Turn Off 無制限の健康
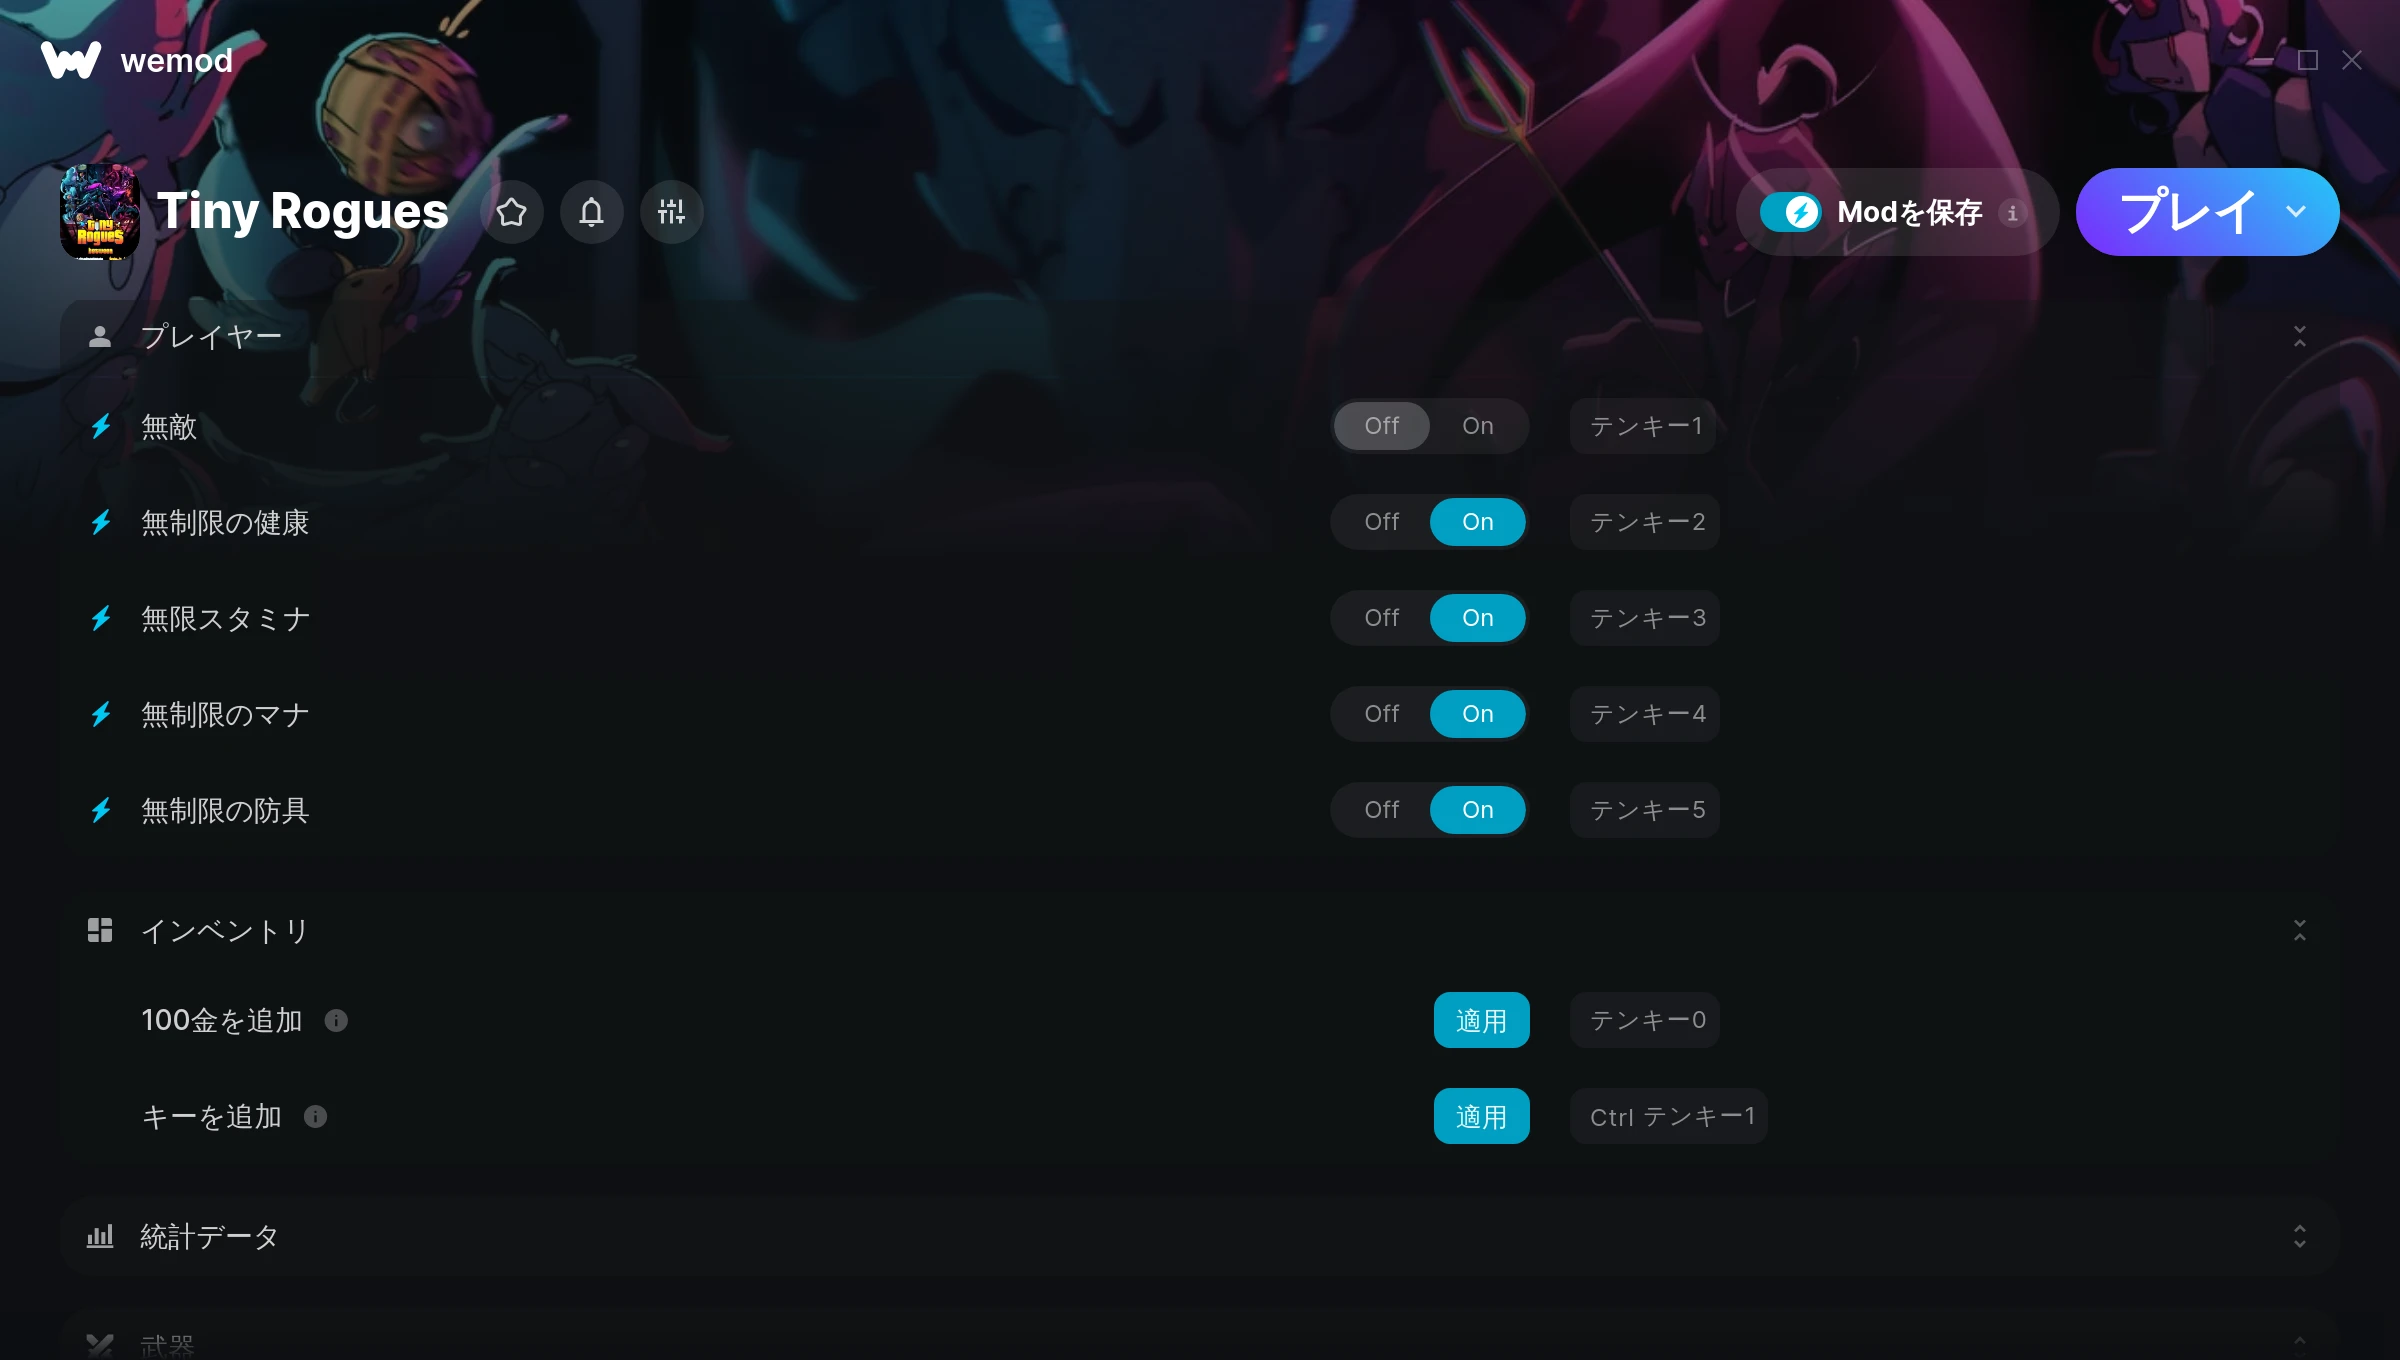 tap(1382, 522)
